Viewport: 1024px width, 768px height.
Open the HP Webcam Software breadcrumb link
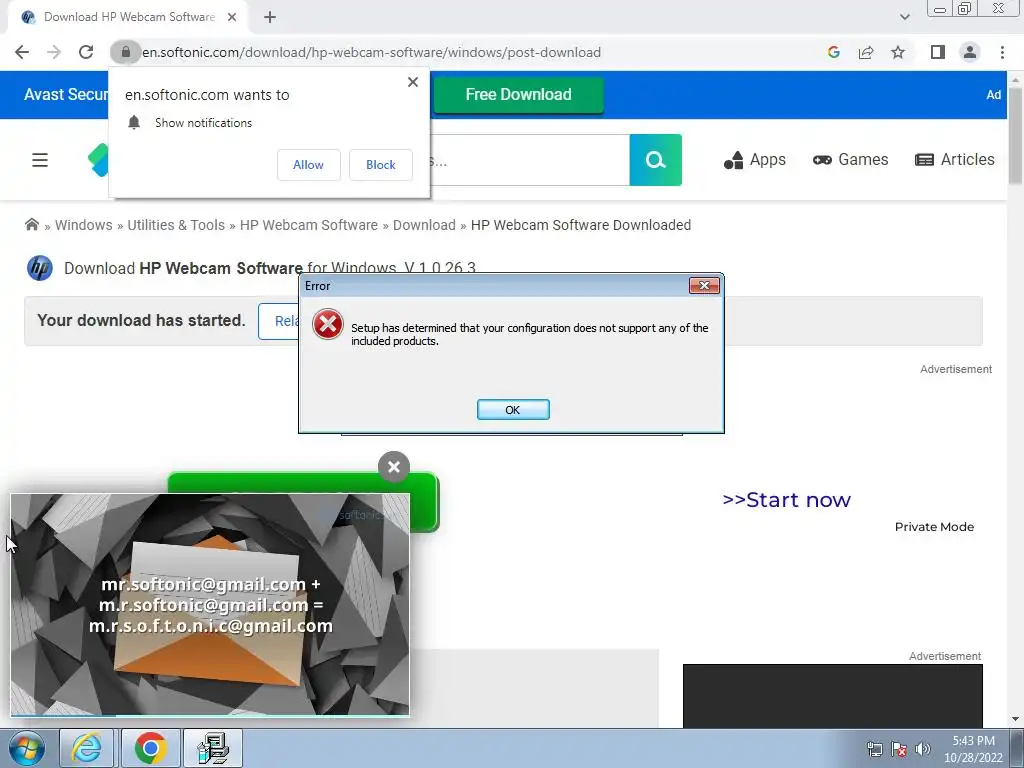309,225
